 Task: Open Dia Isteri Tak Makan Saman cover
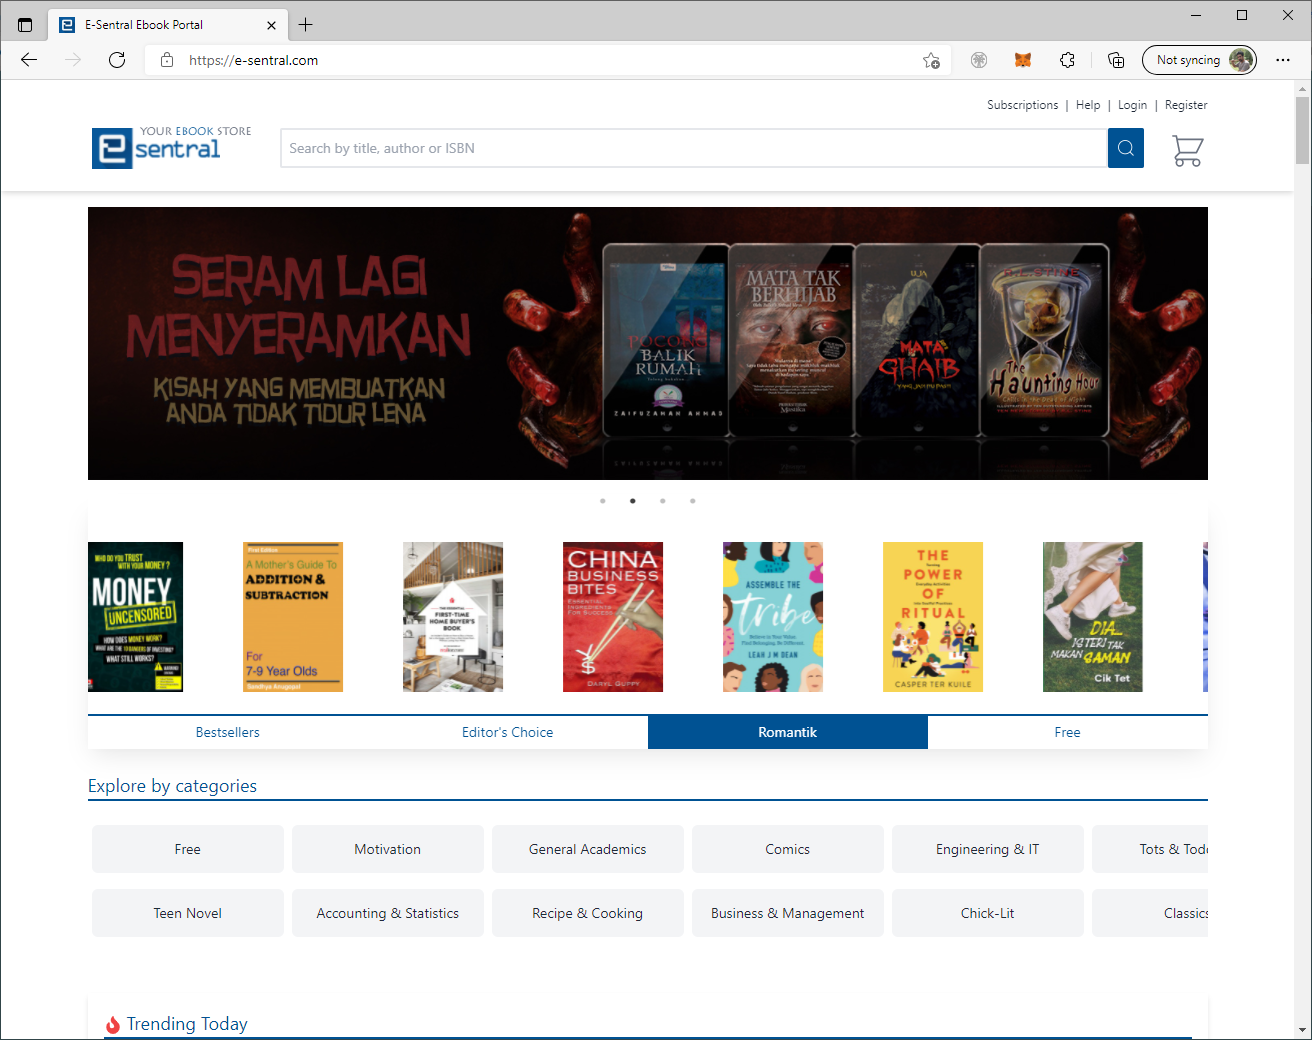(x=1093, y=617)
